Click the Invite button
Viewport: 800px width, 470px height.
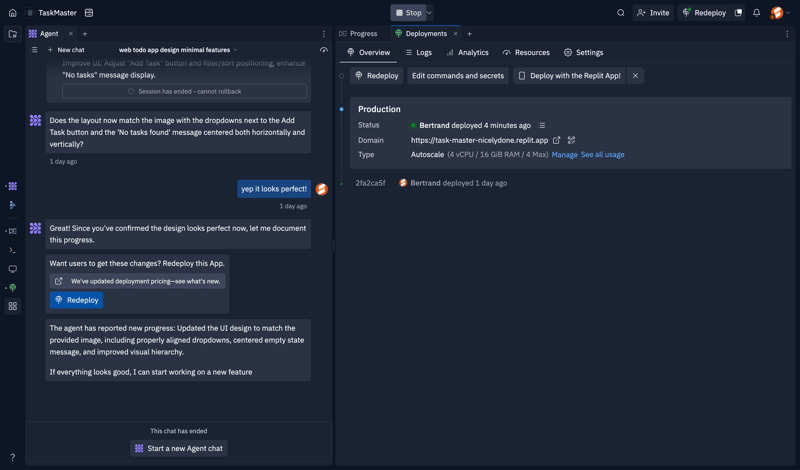(653, 13)
